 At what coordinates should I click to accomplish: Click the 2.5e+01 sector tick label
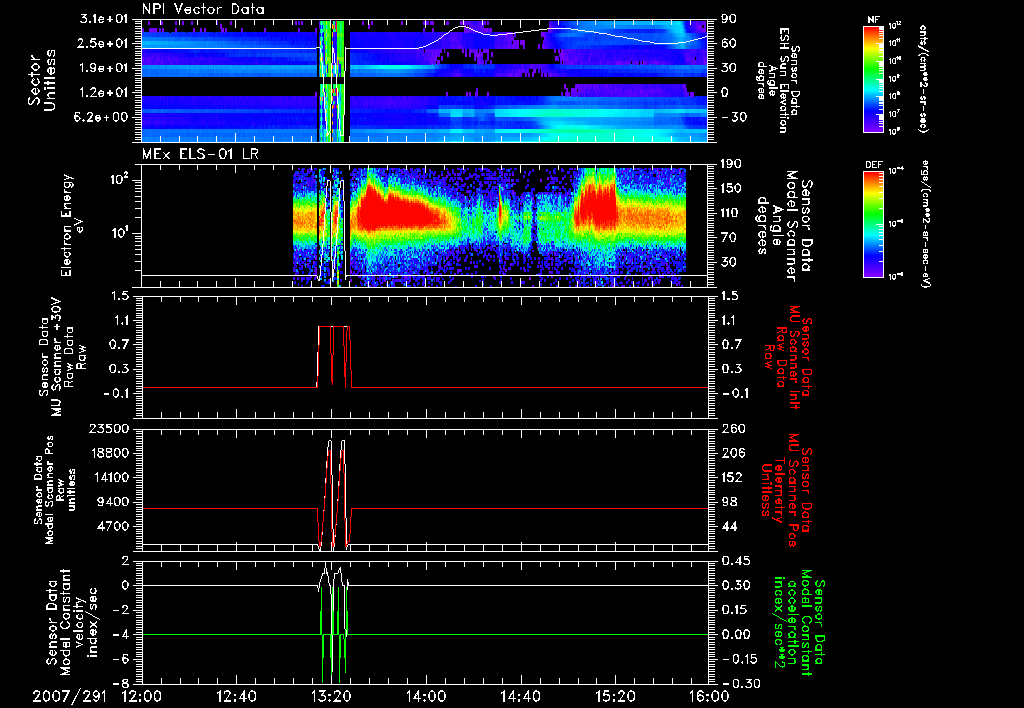[x=105, y=43]
